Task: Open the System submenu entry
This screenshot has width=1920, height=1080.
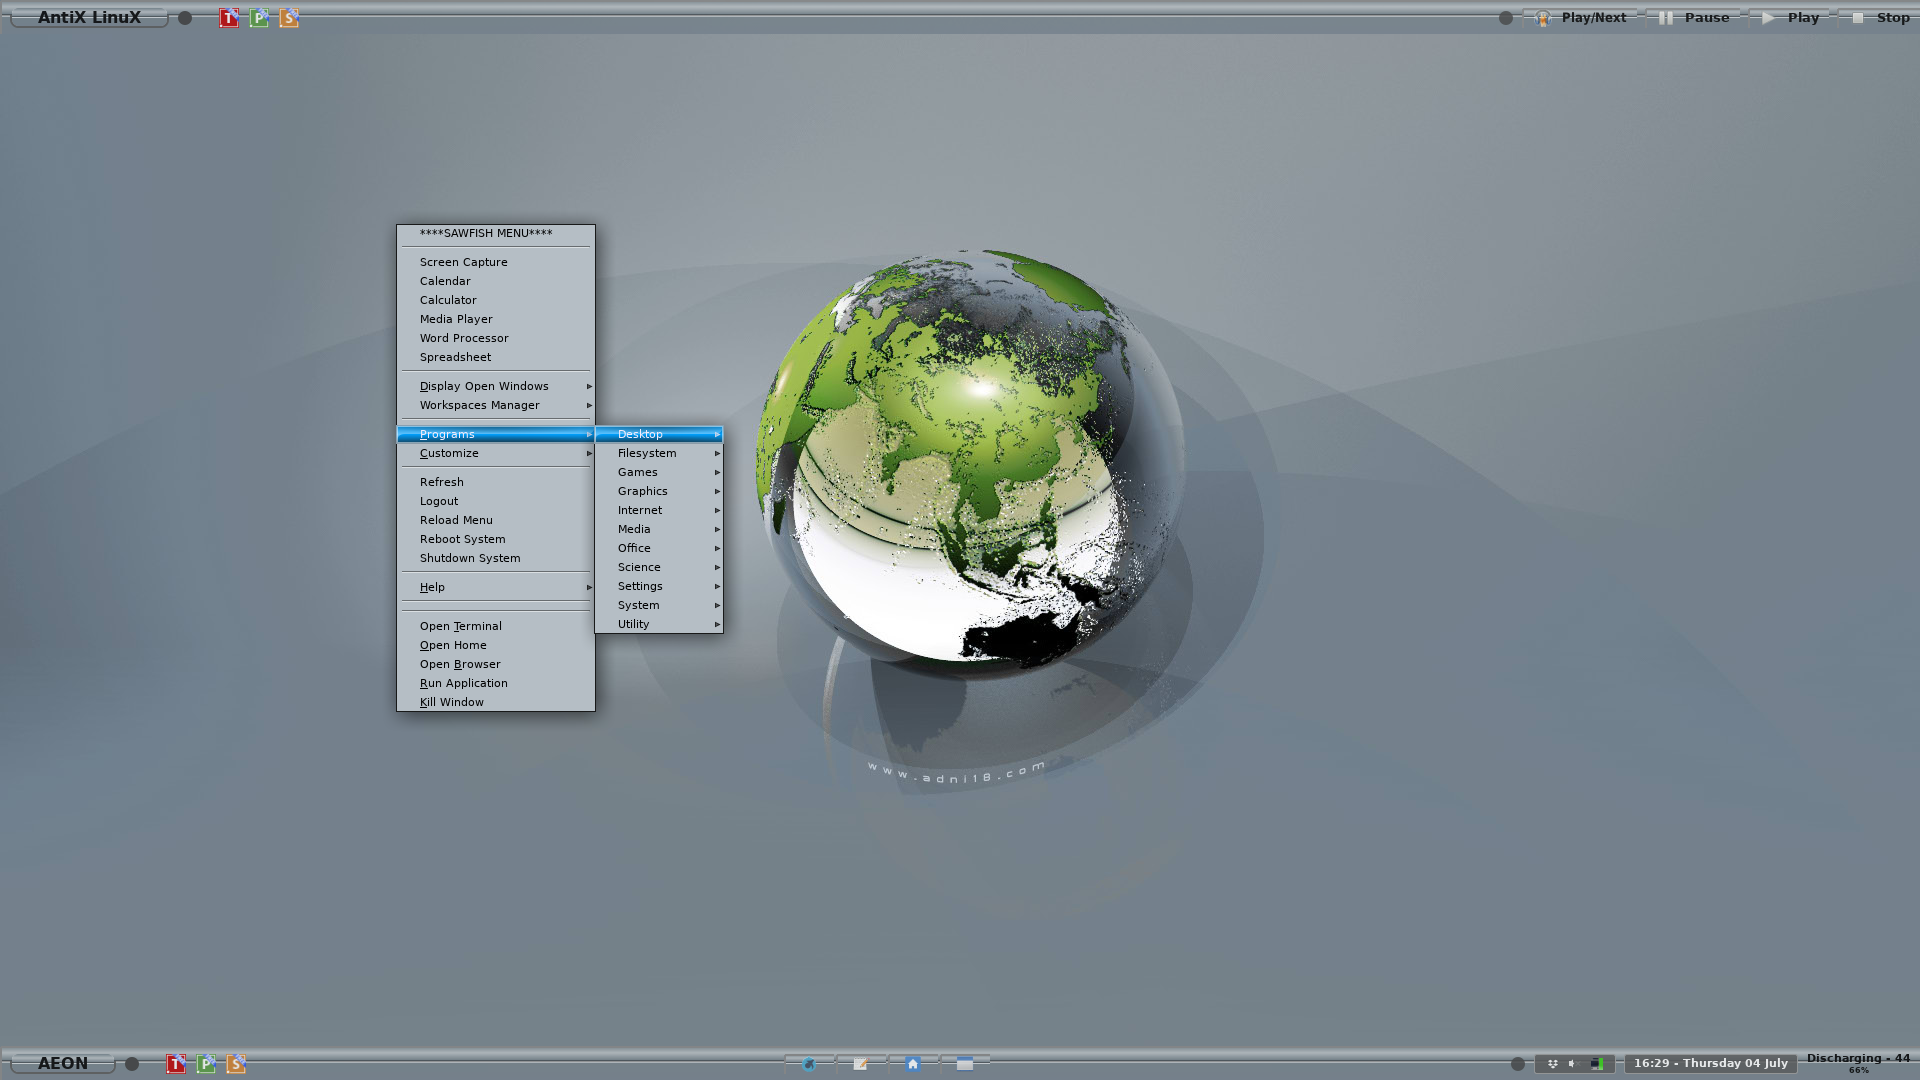Action: [659, 605]
